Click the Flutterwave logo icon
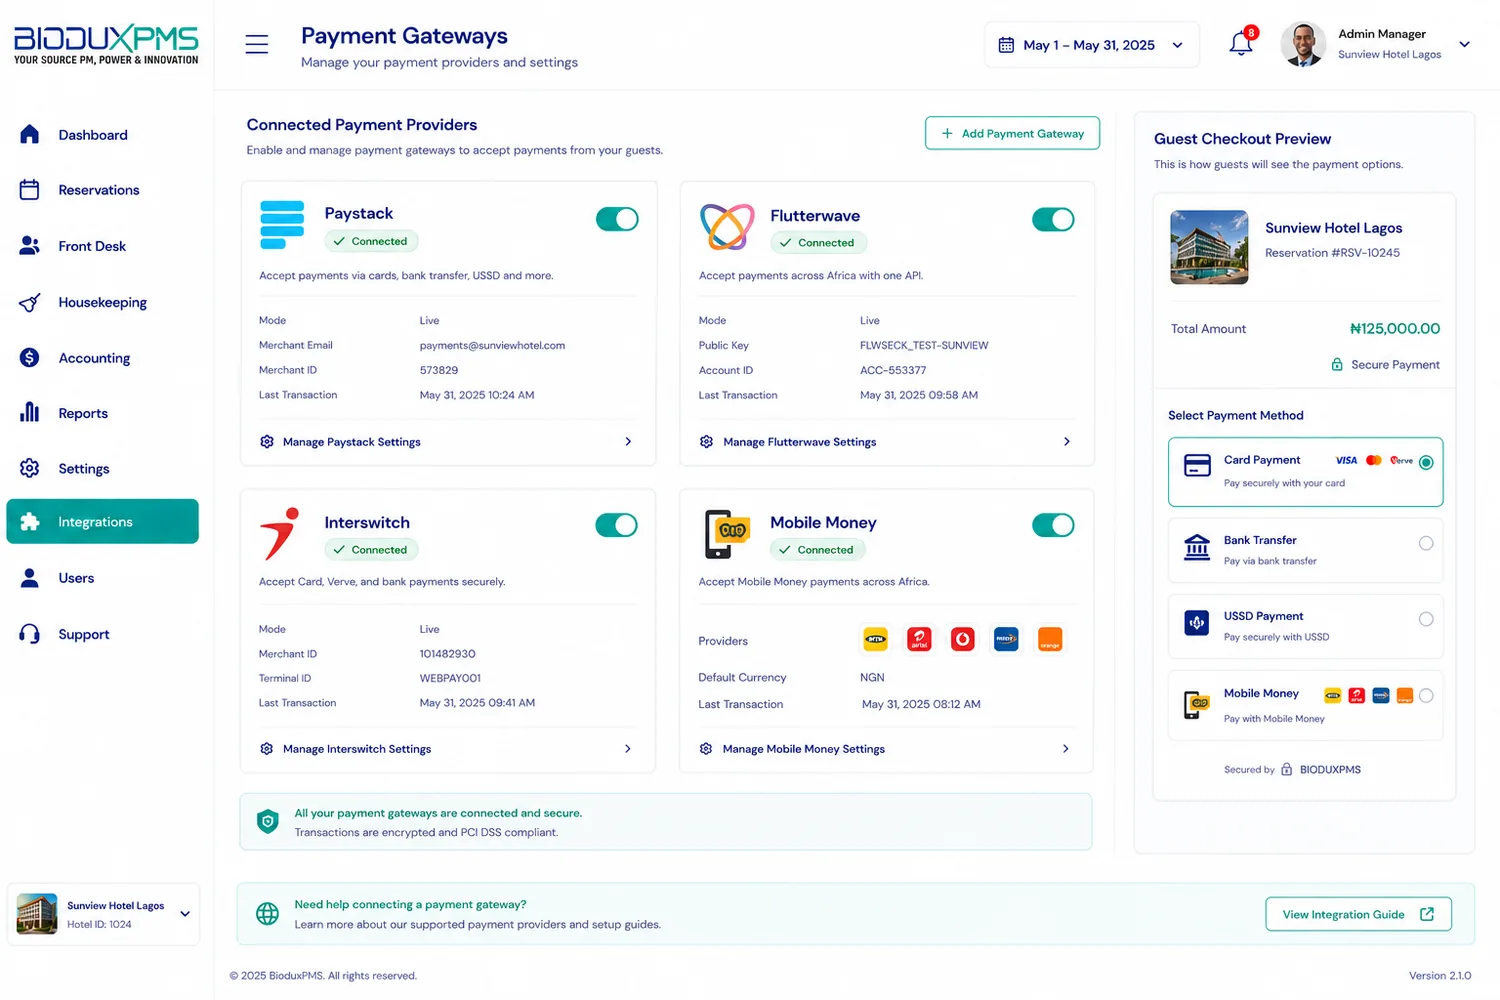 727,226
